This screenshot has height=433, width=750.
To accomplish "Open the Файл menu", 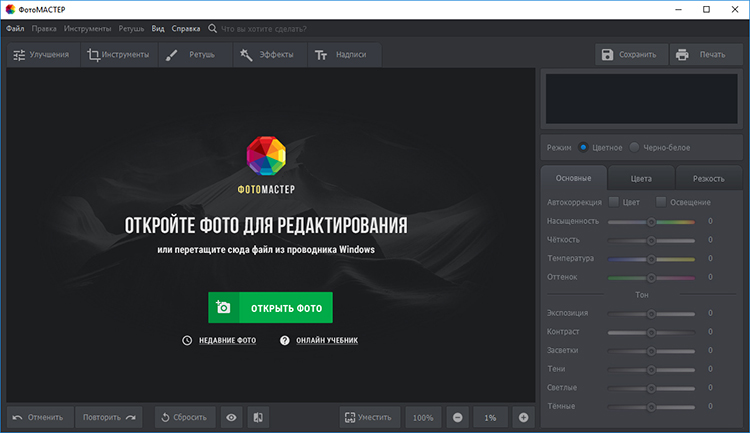I will (x=15, y=29).
